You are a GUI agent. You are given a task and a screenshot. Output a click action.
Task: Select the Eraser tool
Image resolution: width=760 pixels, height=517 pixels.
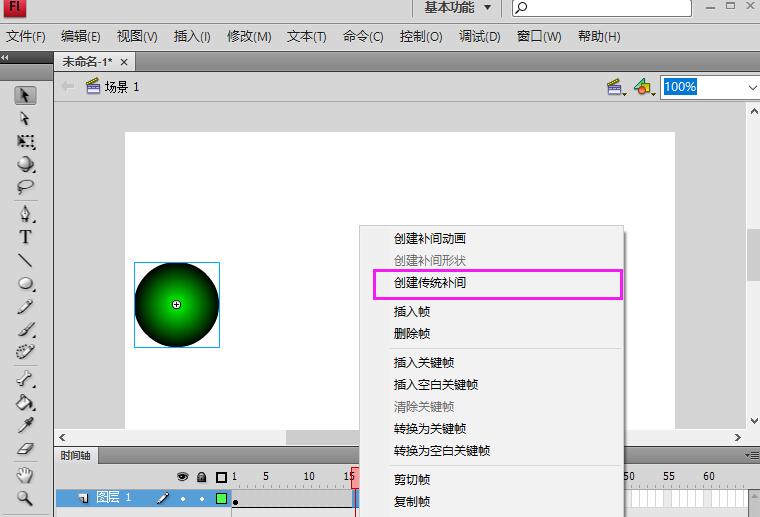(25, 449)
